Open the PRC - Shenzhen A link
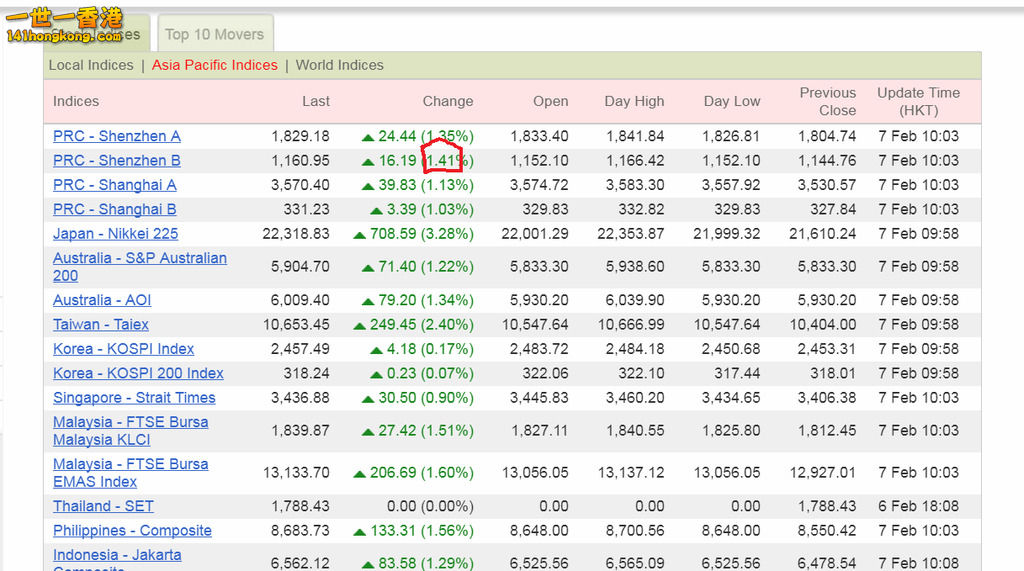The width and height of the screenshot is (1024, 571). pos(117,136)
